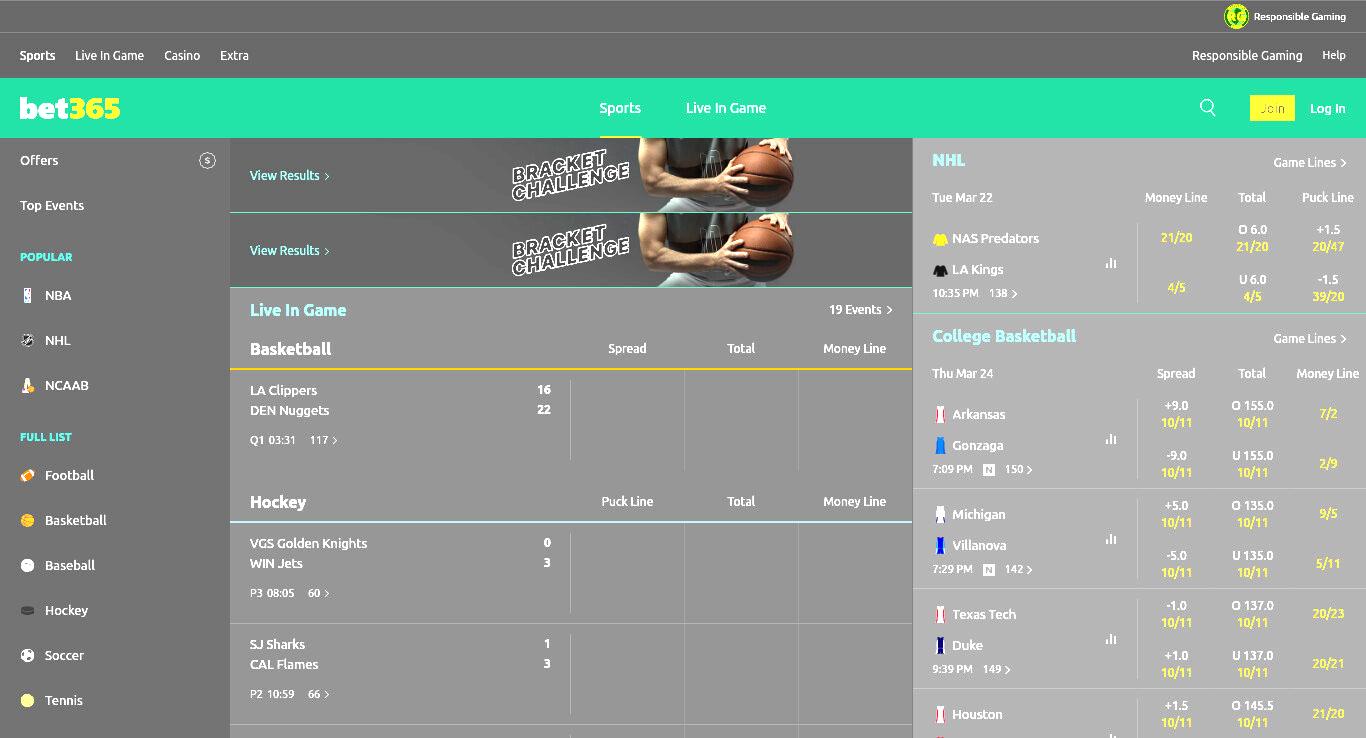
Task: Bet Duke money line 20/21
Action: (1327, 663)
